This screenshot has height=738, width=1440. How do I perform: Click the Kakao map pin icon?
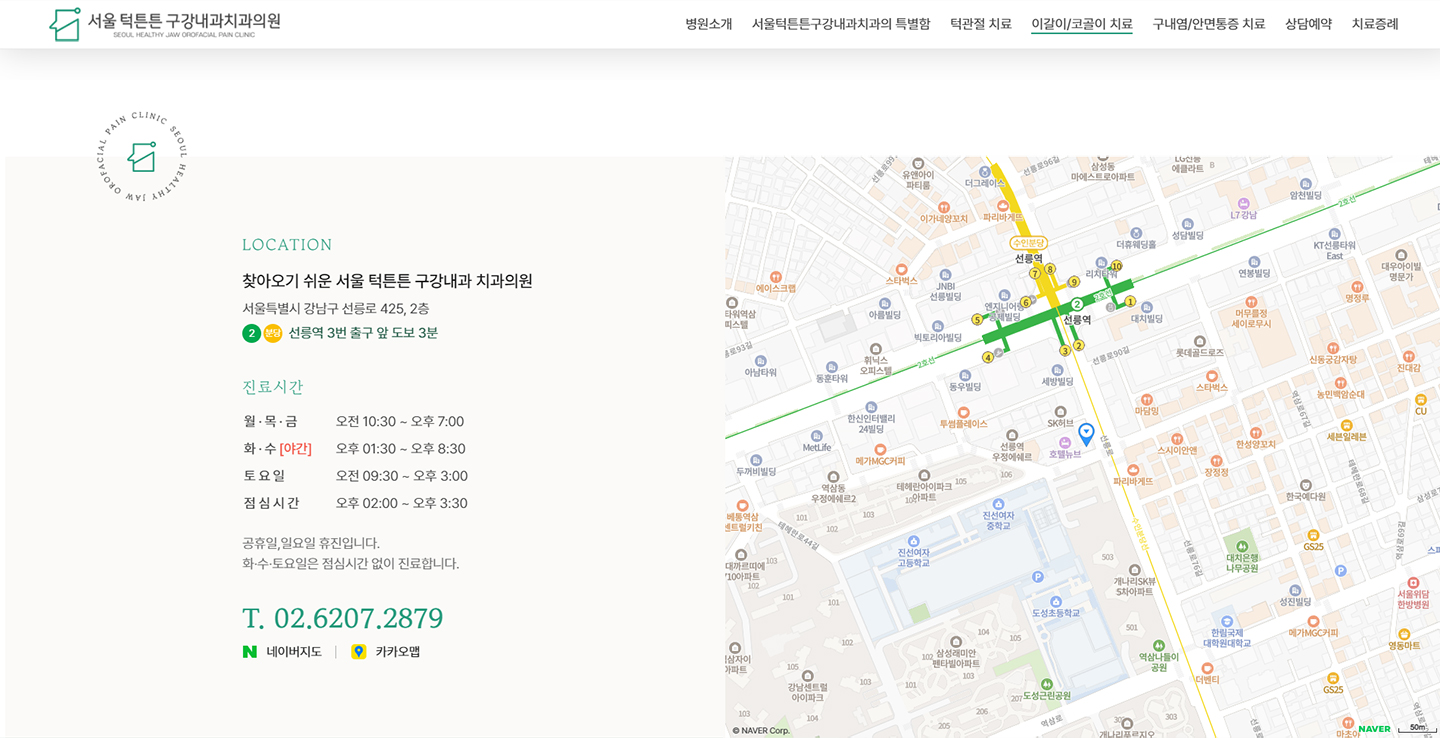(359, 652)
